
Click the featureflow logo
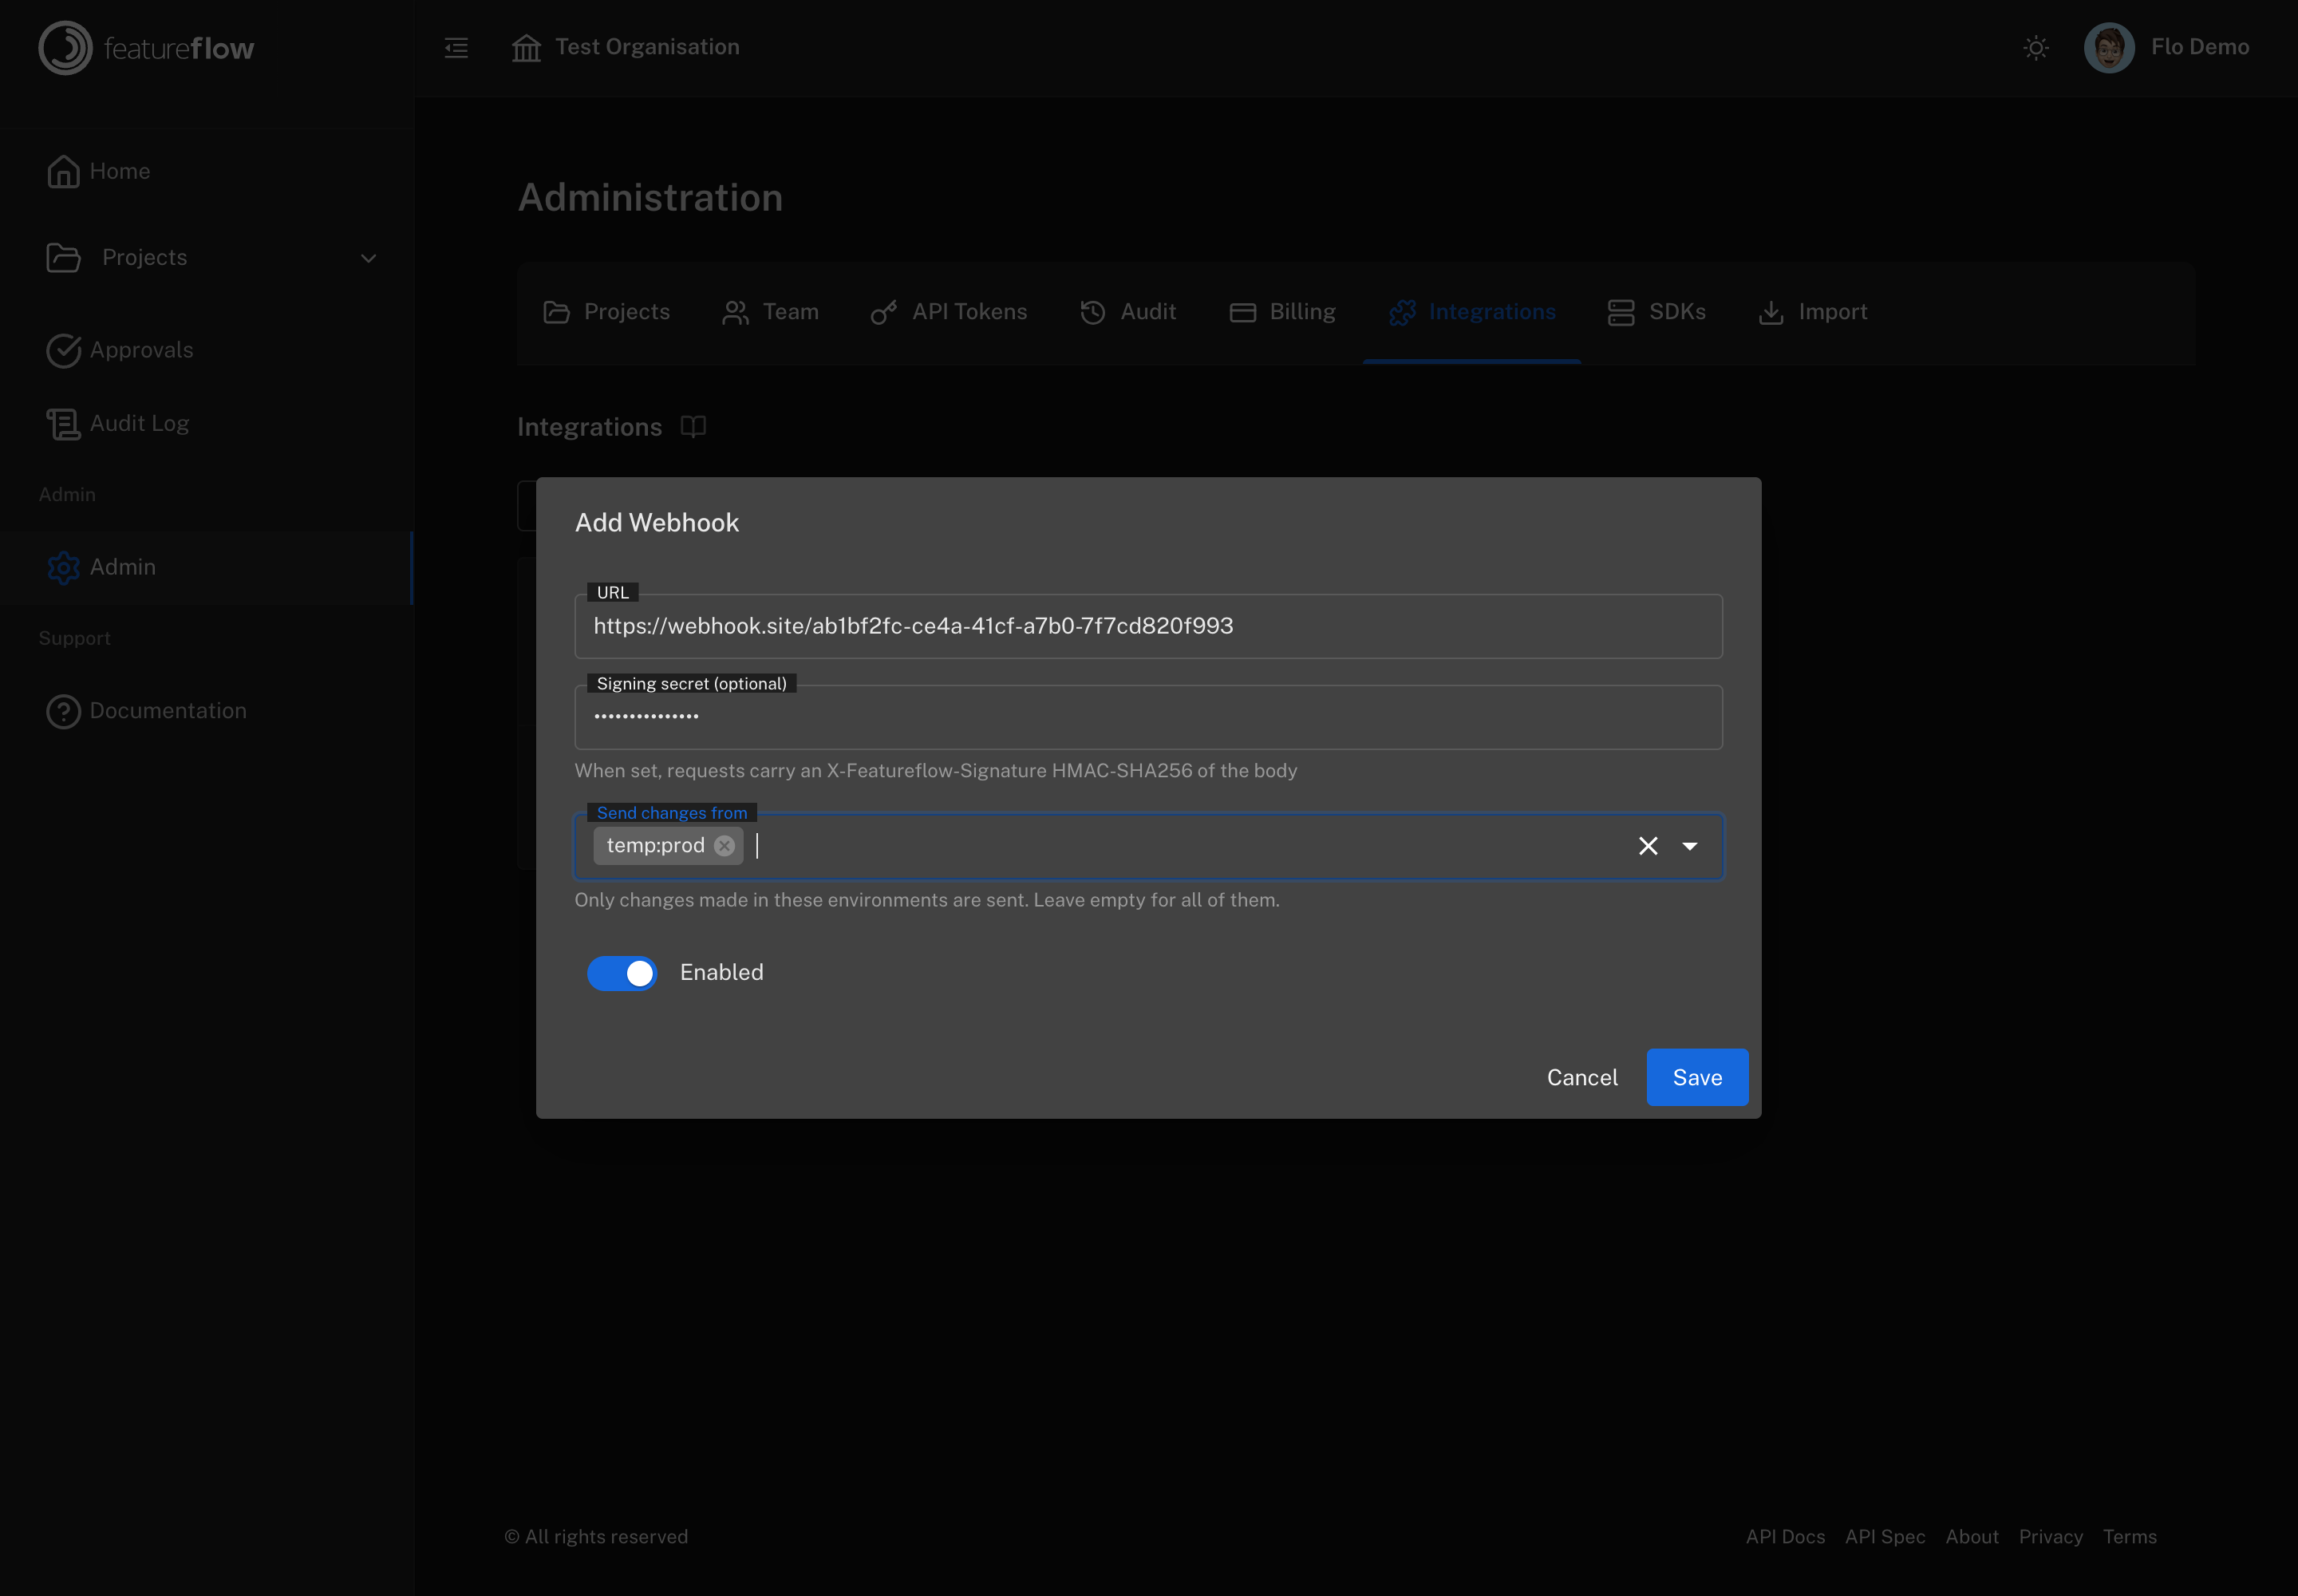[x=147, y=48]
